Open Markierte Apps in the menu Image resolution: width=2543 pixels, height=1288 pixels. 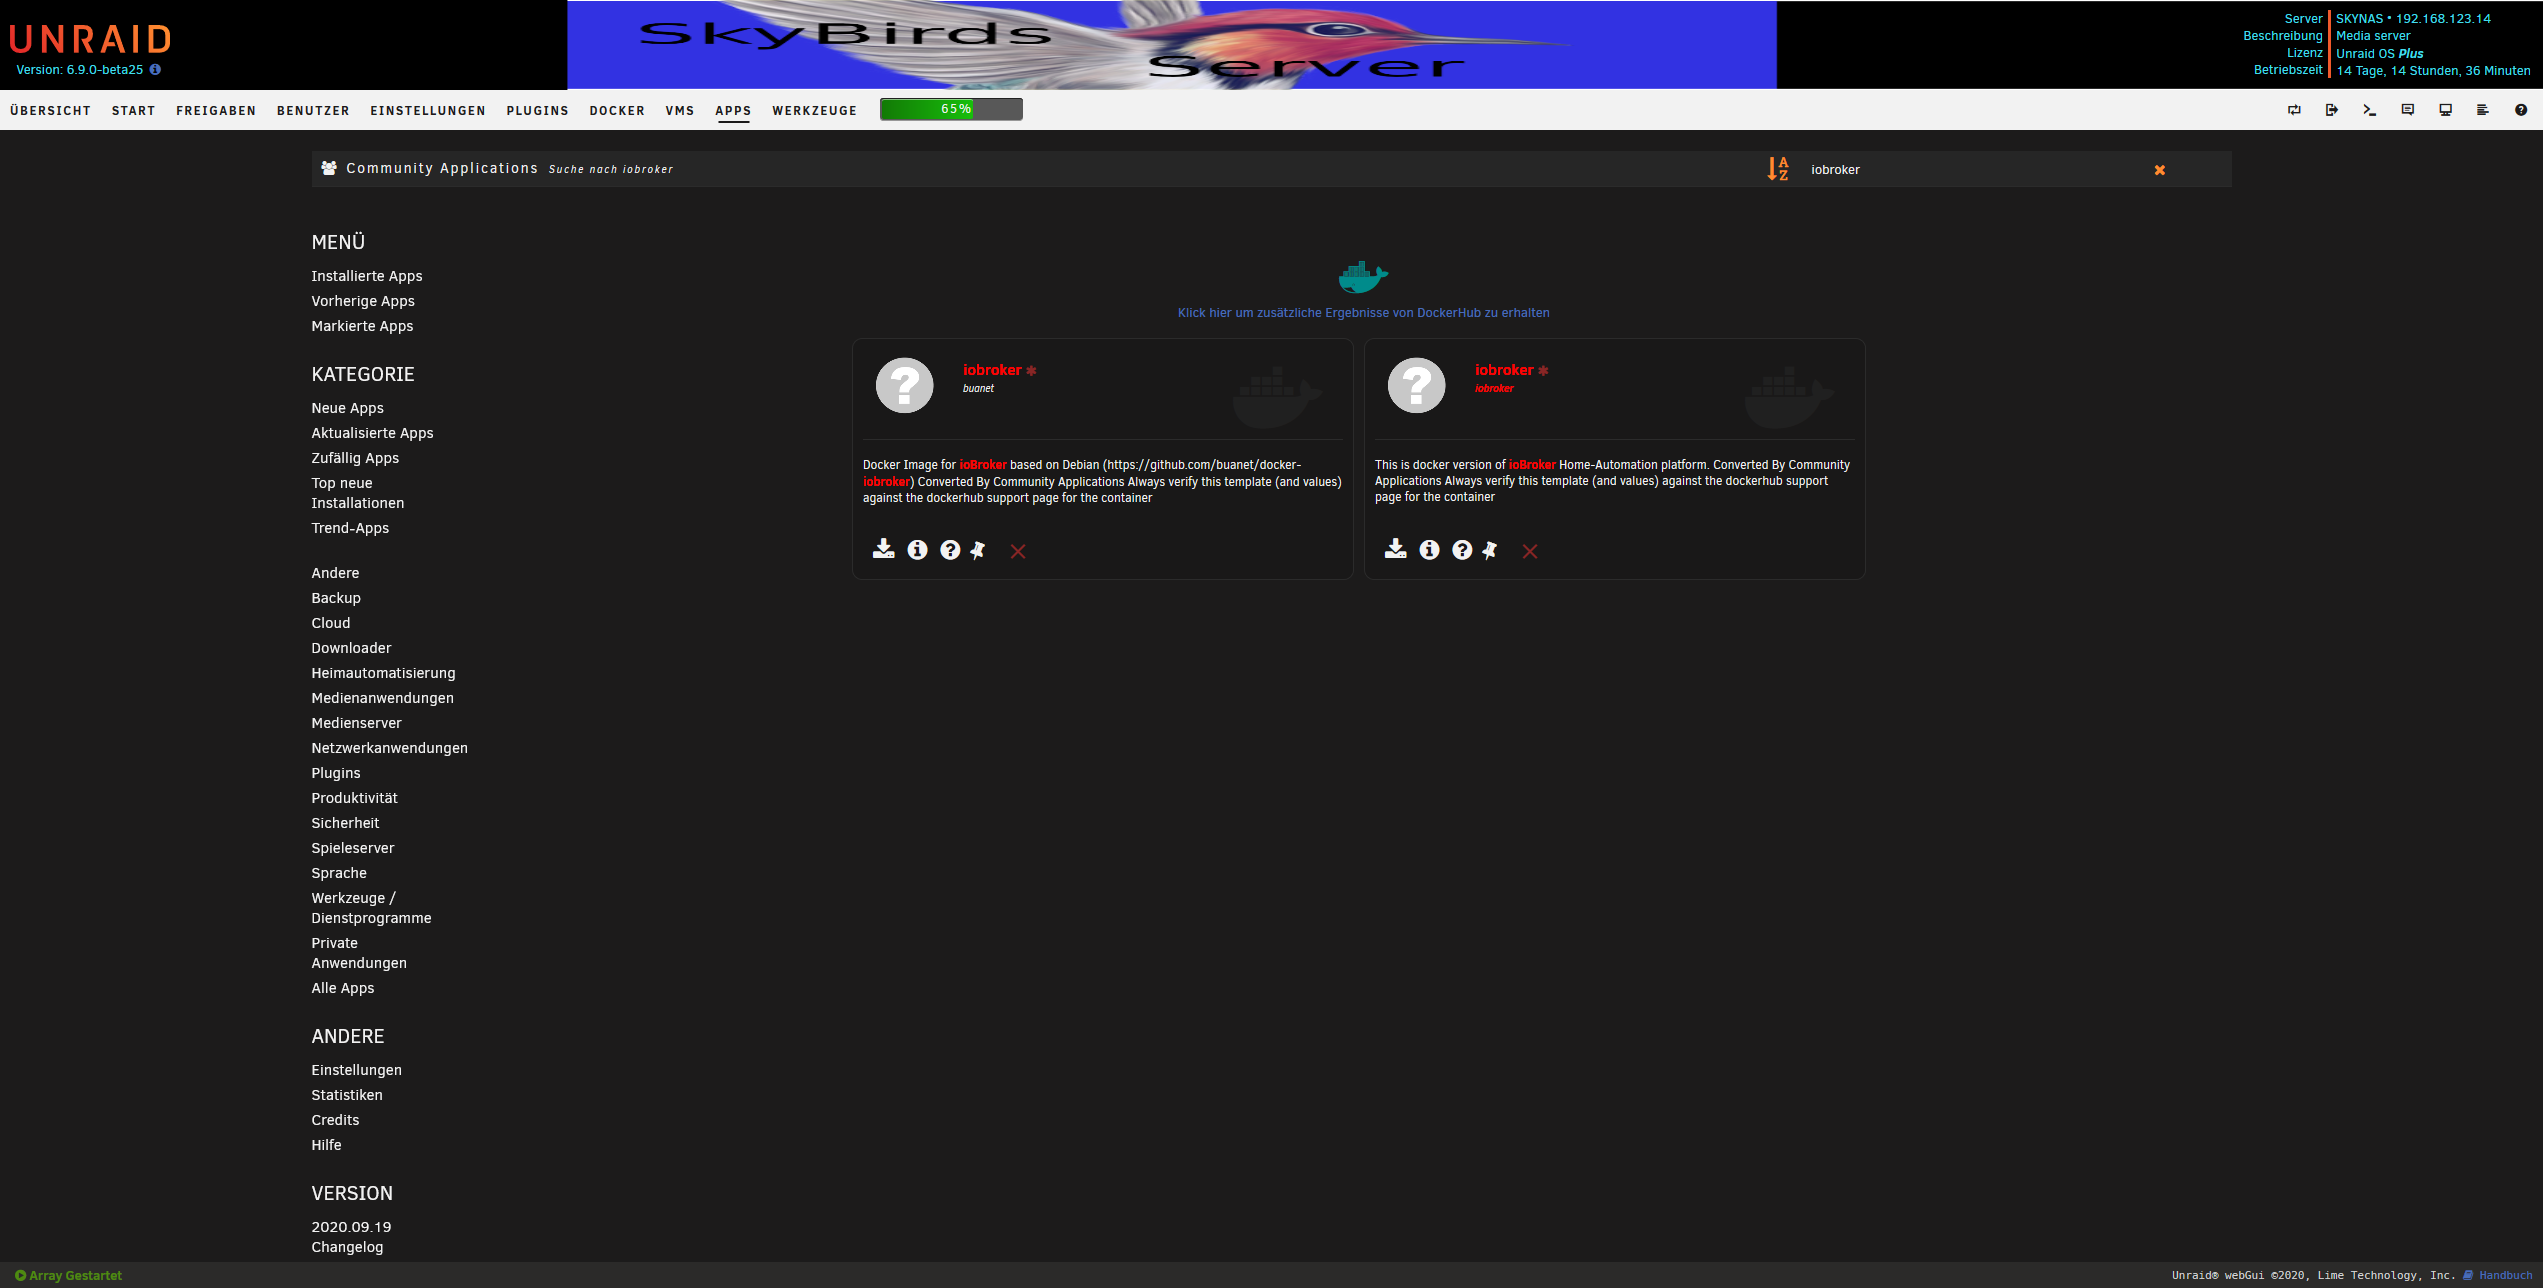[x=362, y=326]
